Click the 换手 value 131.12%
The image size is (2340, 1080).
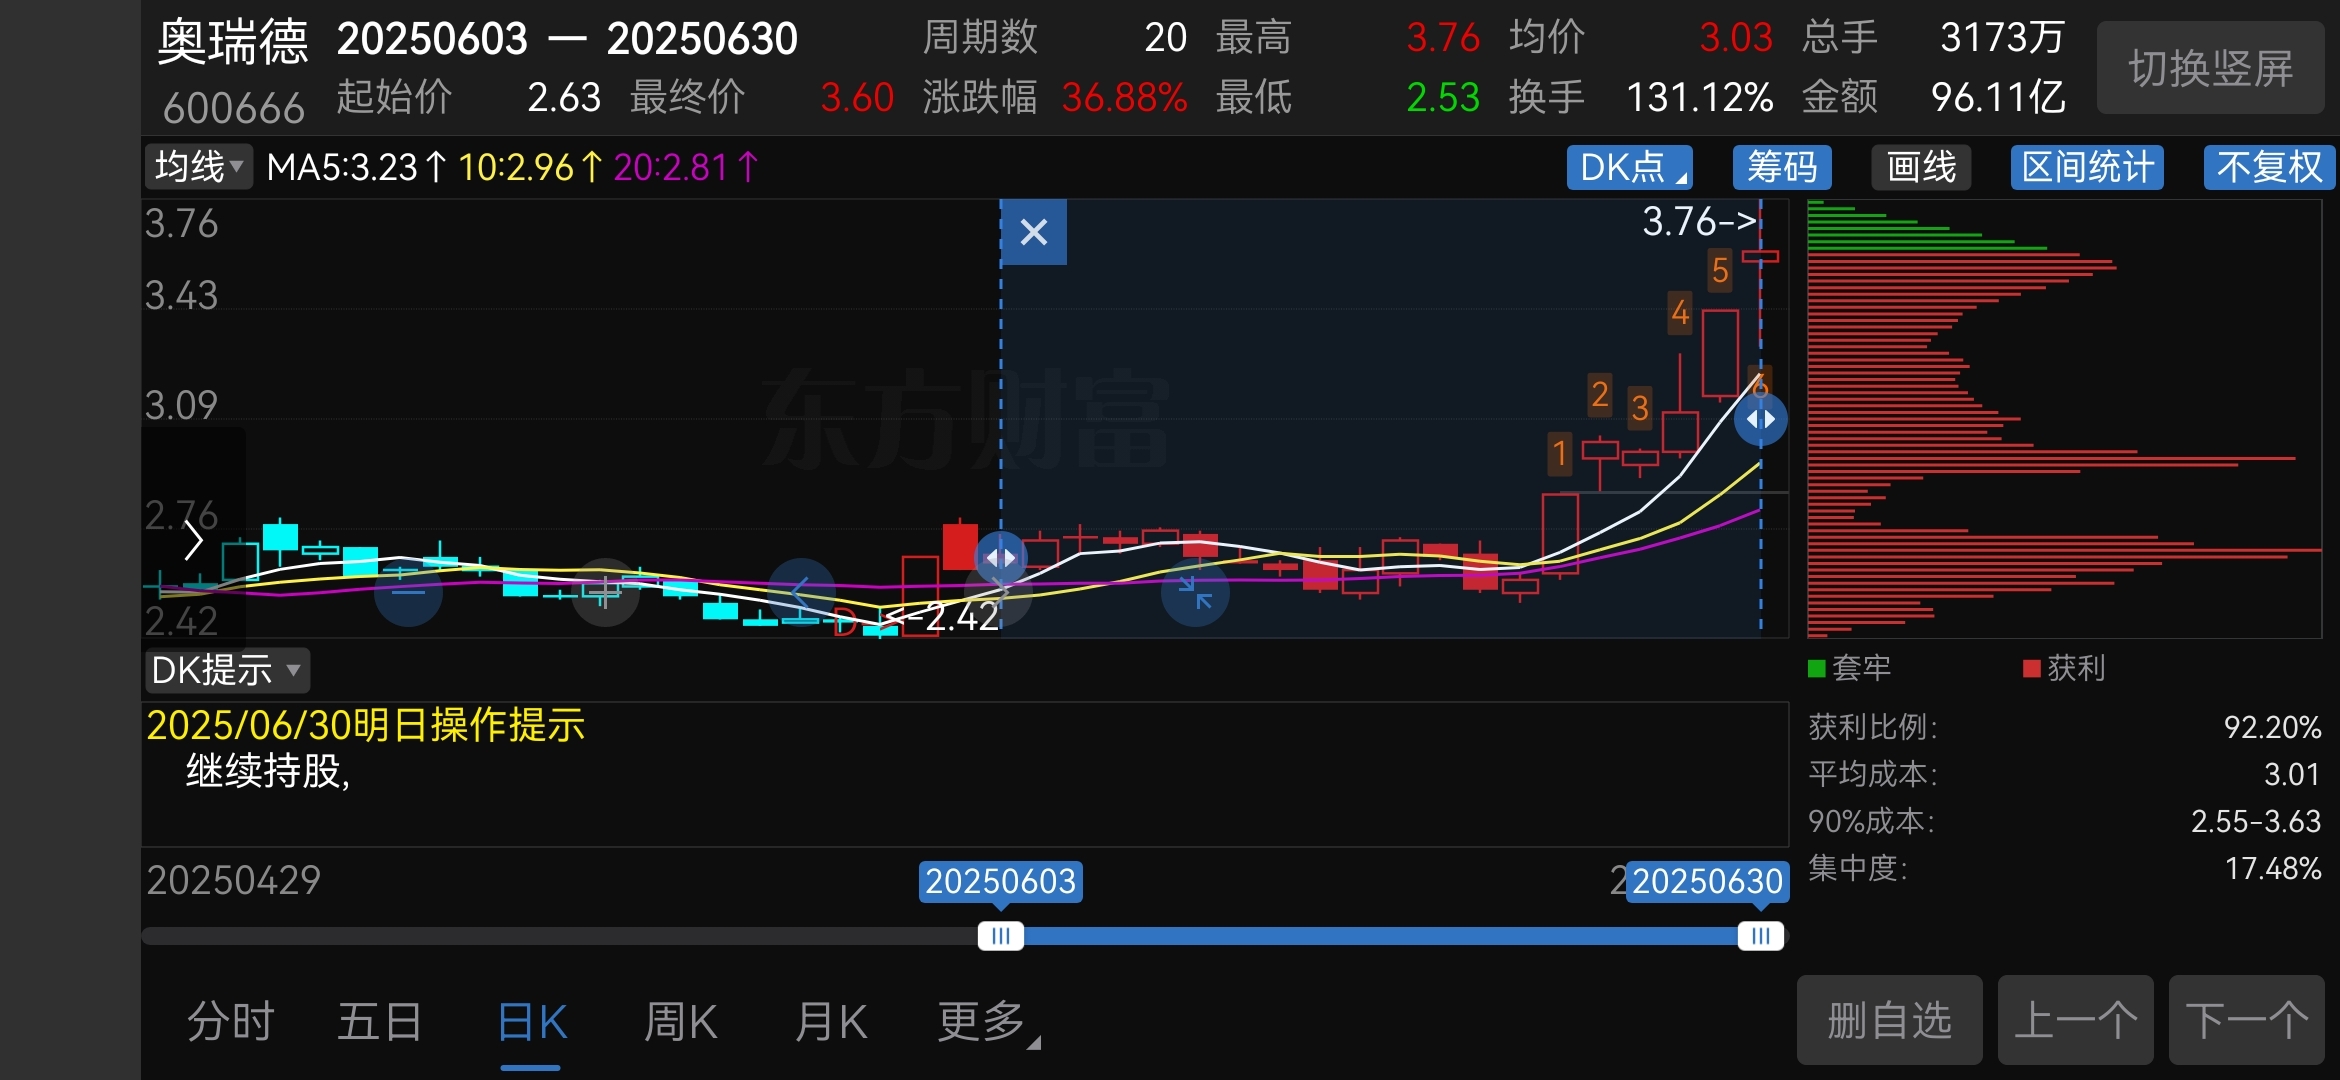click(x=1699, y=98)
